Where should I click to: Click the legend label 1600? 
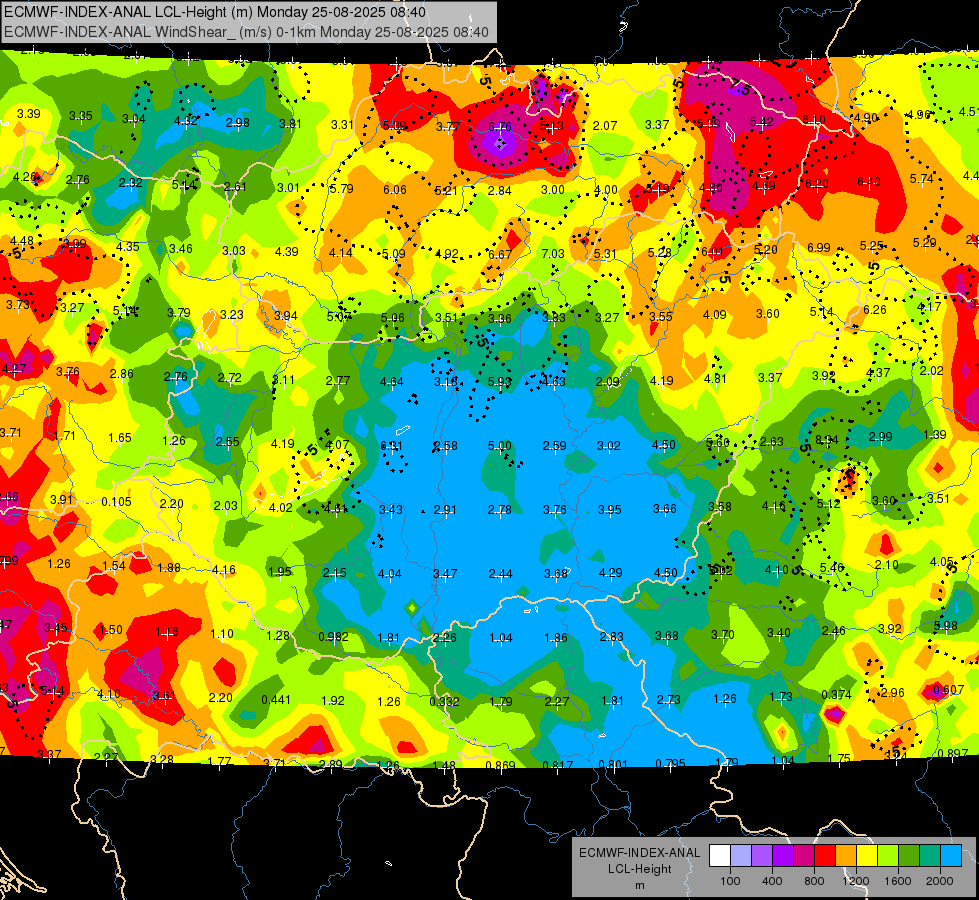(898, 881)
